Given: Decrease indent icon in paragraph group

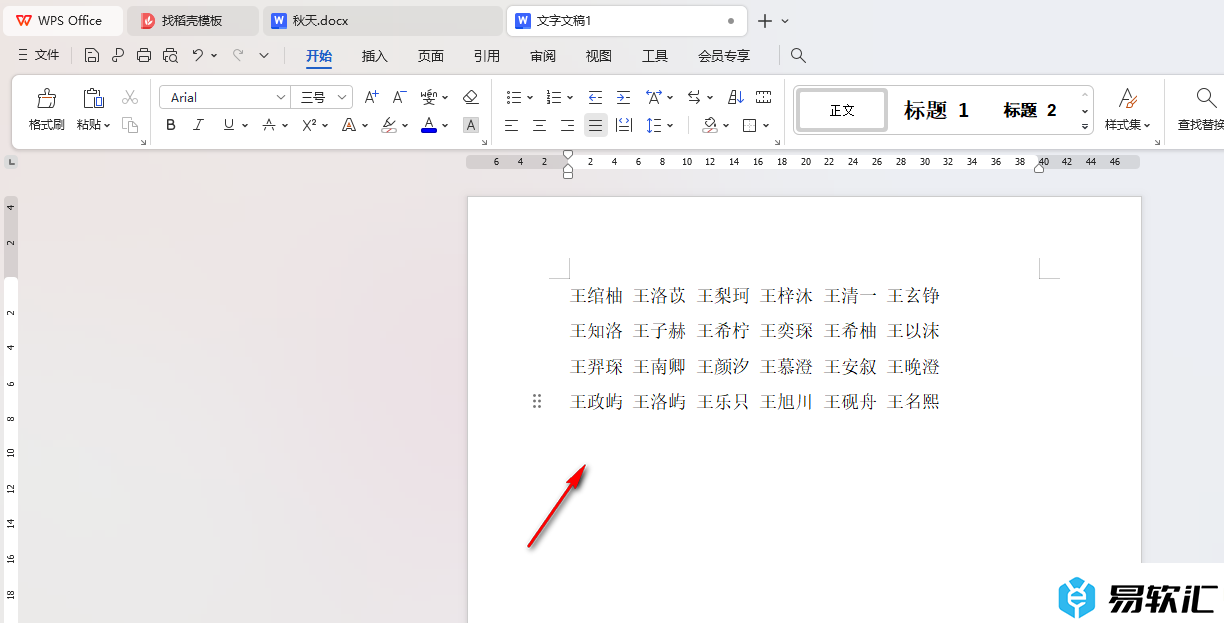Looking at the screenshot, I should (595, 97).
